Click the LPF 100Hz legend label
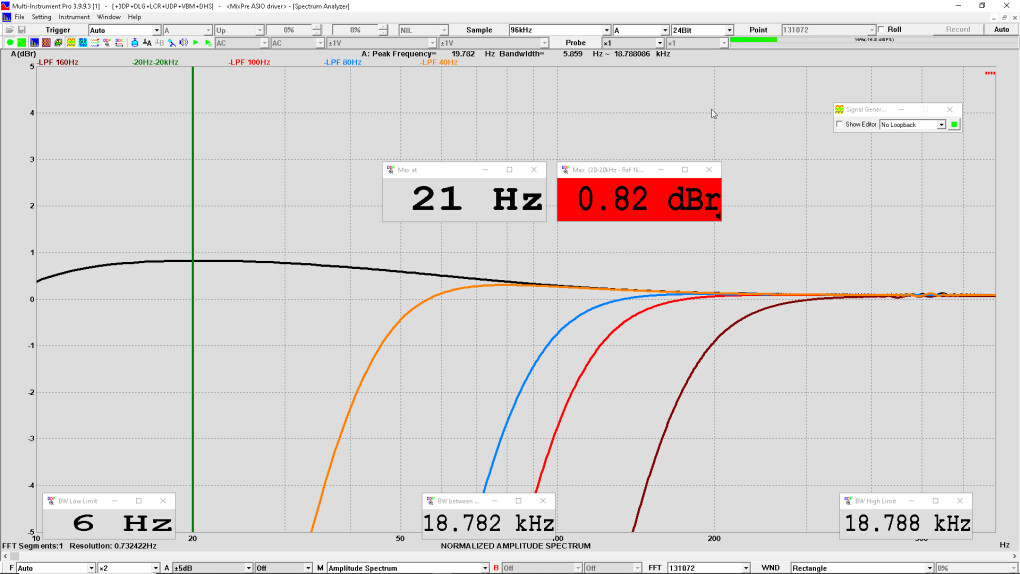 (x=249, y=62)
